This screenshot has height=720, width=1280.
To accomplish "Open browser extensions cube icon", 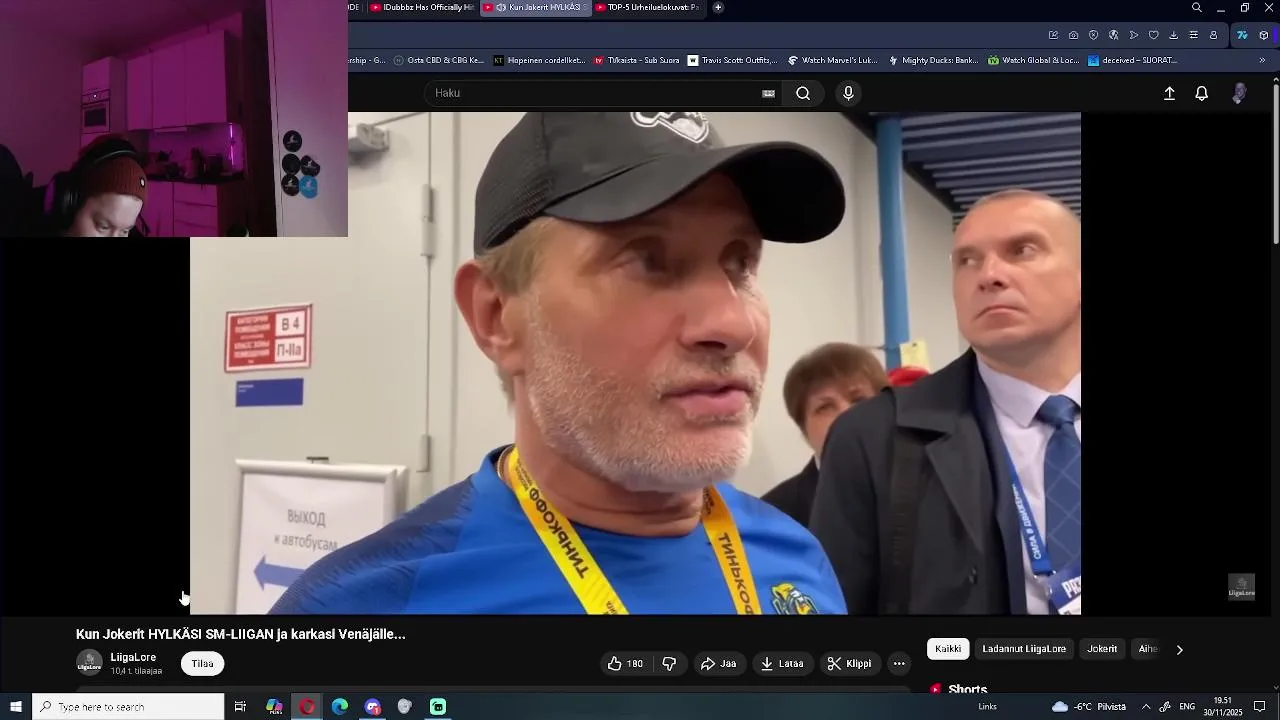I will [x=1263, y=35].
